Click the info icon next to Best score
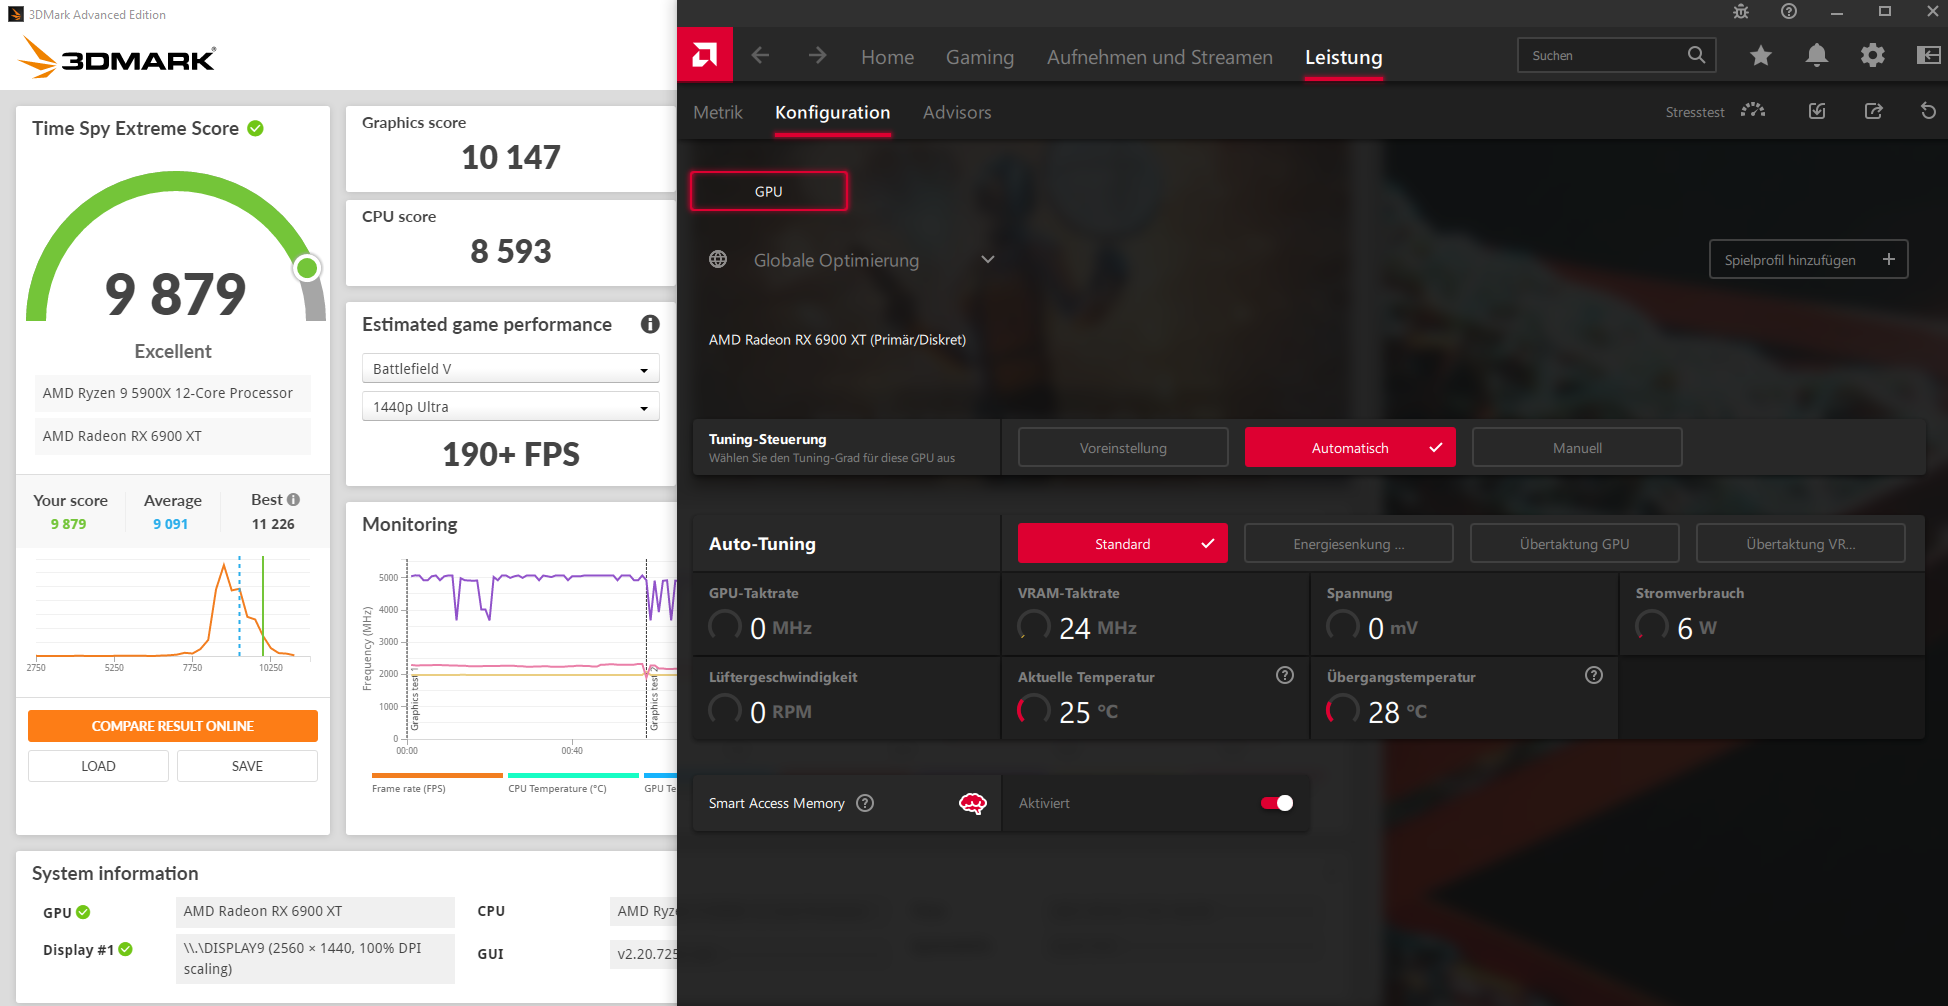Viewport: 1948px width, 1006px height. tap(293, 499)
